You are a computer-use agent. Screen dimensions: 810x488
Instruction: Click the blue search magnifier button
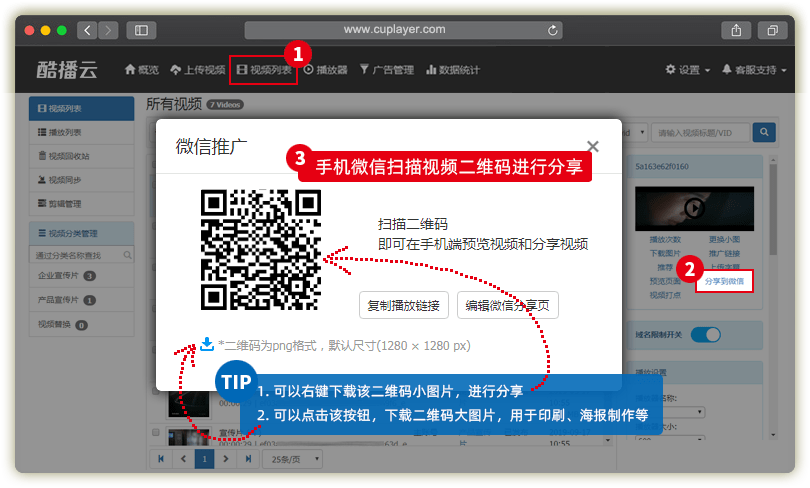(x=765, y=132)
